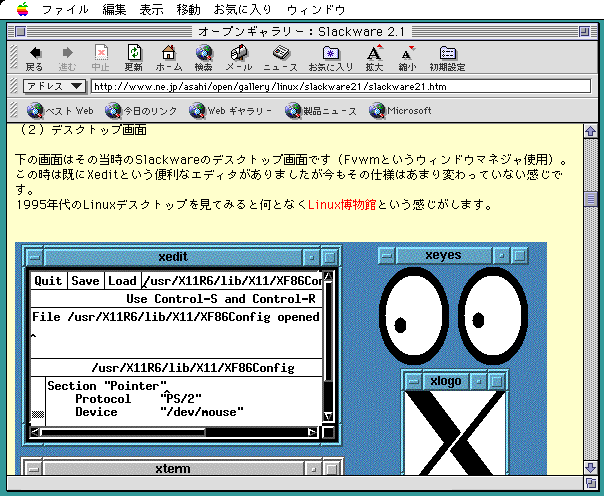Viewport: 604px width, 496px height.
Task: Open Favorites (お気に入り) folder toolbar icon
Action: point(331,58)
